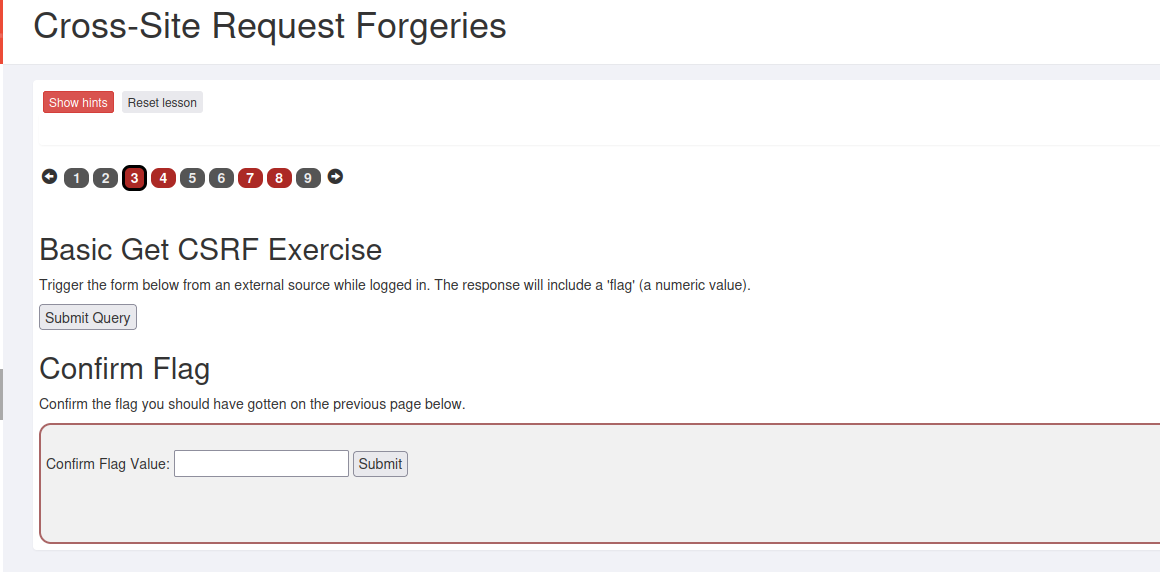Select lesson page 9
This screenshot has width=1160, height=572.
pyautogui.click(x=308, y=178)
